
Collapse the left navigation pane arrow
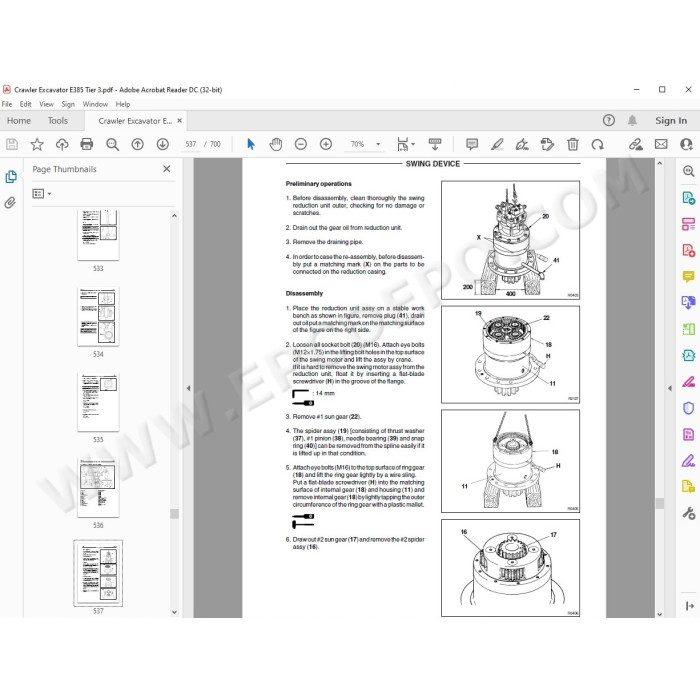click(188, 388)
